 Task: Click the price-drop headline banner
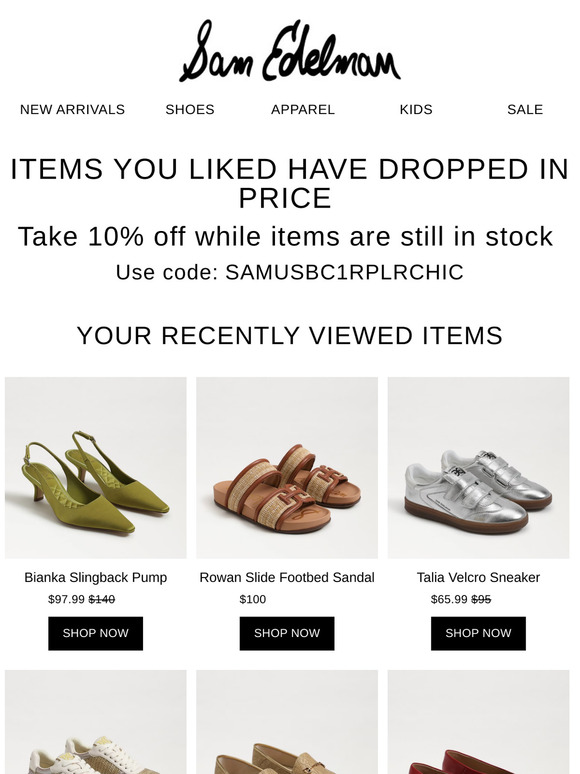click(290, 183)
